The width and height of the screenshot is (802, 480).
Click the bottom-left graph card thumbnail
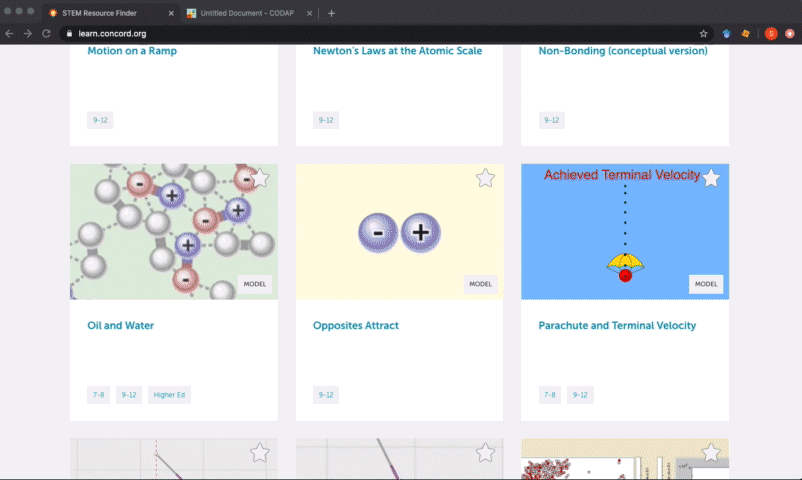click(174, 459)
